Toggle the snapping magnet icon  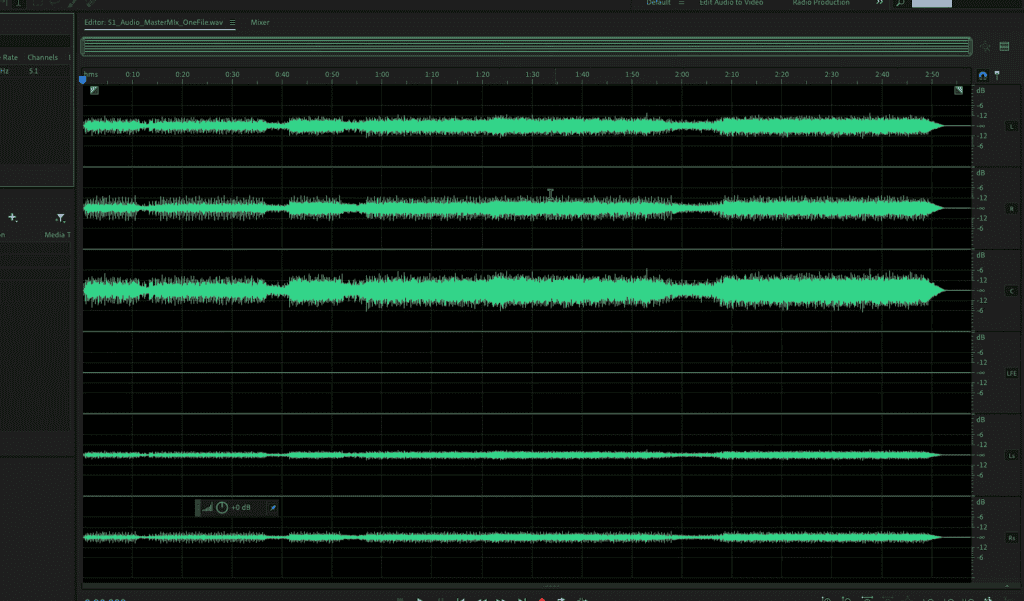coord(982,75)
